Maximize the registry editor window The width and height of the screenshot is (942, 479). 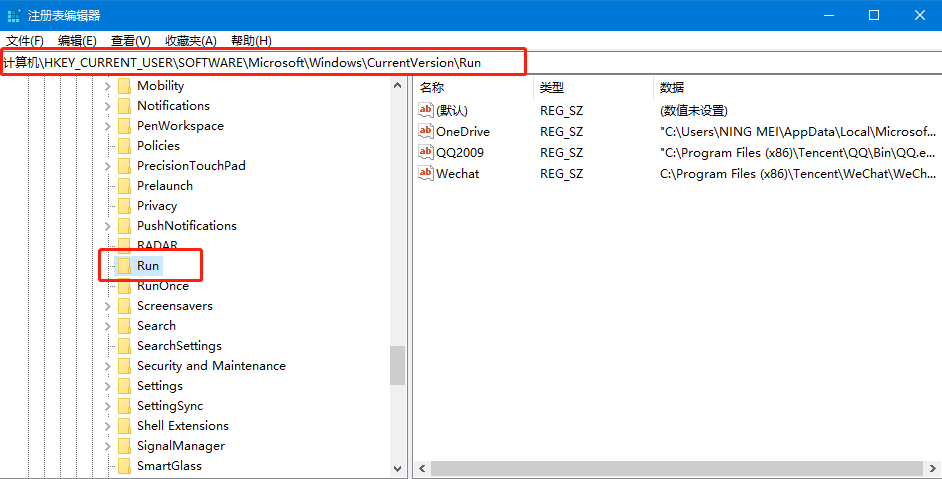(874, 16)
